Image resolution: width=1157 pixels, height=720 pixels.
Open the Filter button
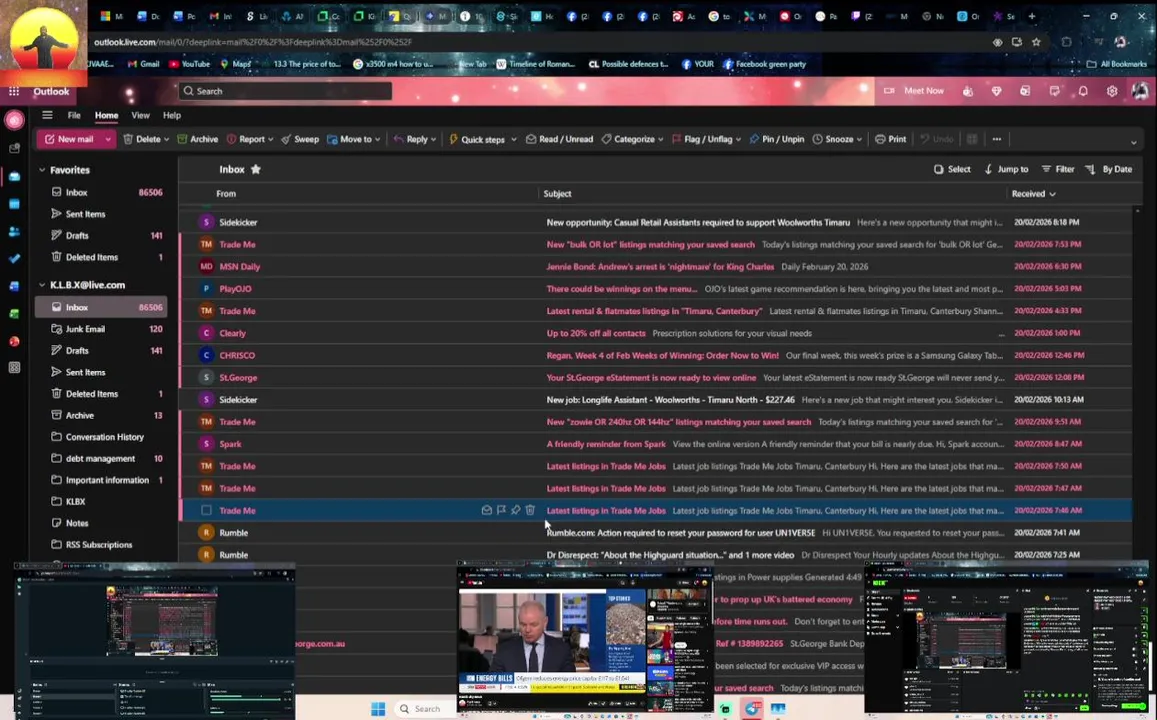click(1058, 169)
